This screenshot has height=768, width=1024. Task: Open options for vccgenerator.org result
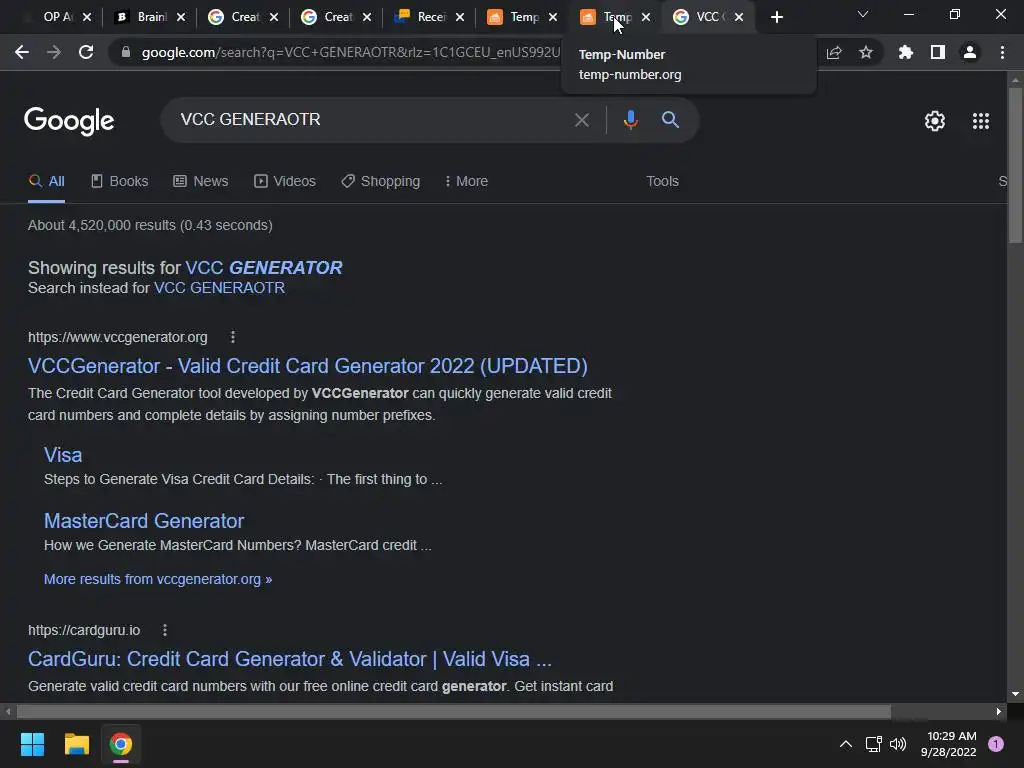click(x=232, y=337)
